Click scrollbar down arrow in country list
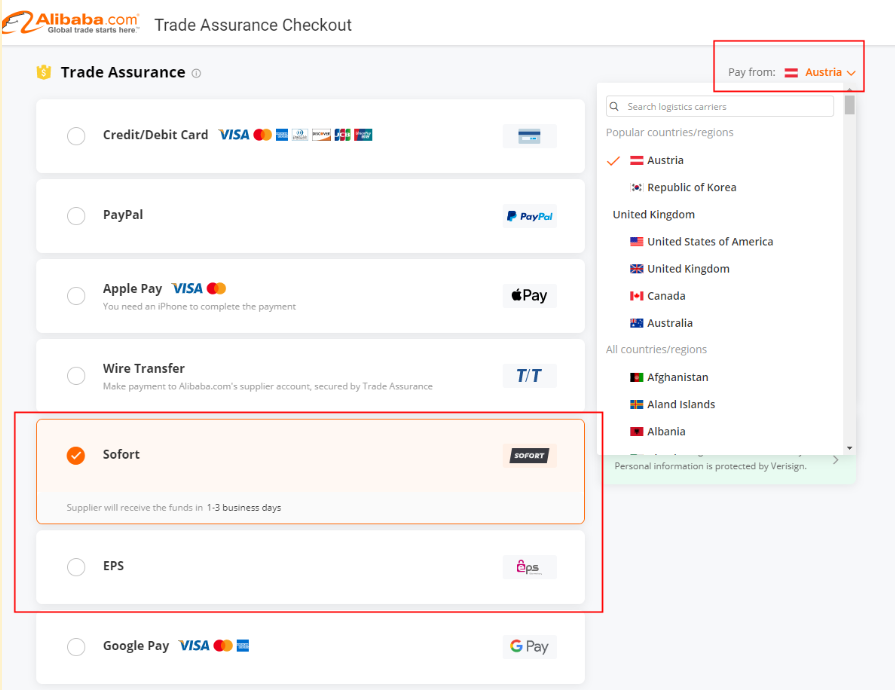Image resolution: width=895 pixels, height=690 pixels. 849,449
